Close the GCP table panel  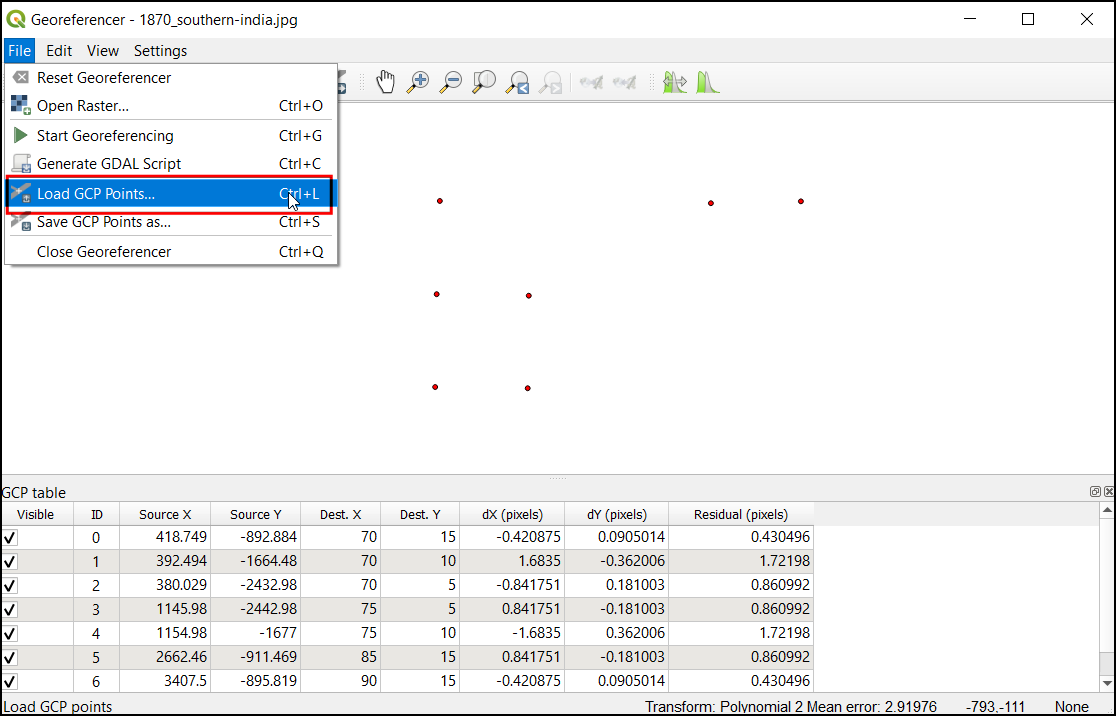click(1108, 492)
